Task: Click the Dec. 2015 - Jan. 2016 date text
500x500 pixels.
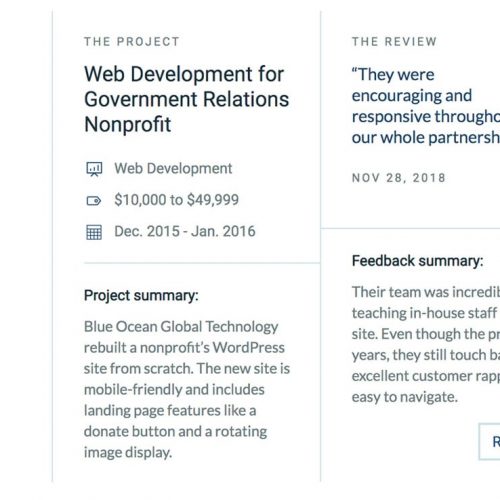Action: point(185,231)
